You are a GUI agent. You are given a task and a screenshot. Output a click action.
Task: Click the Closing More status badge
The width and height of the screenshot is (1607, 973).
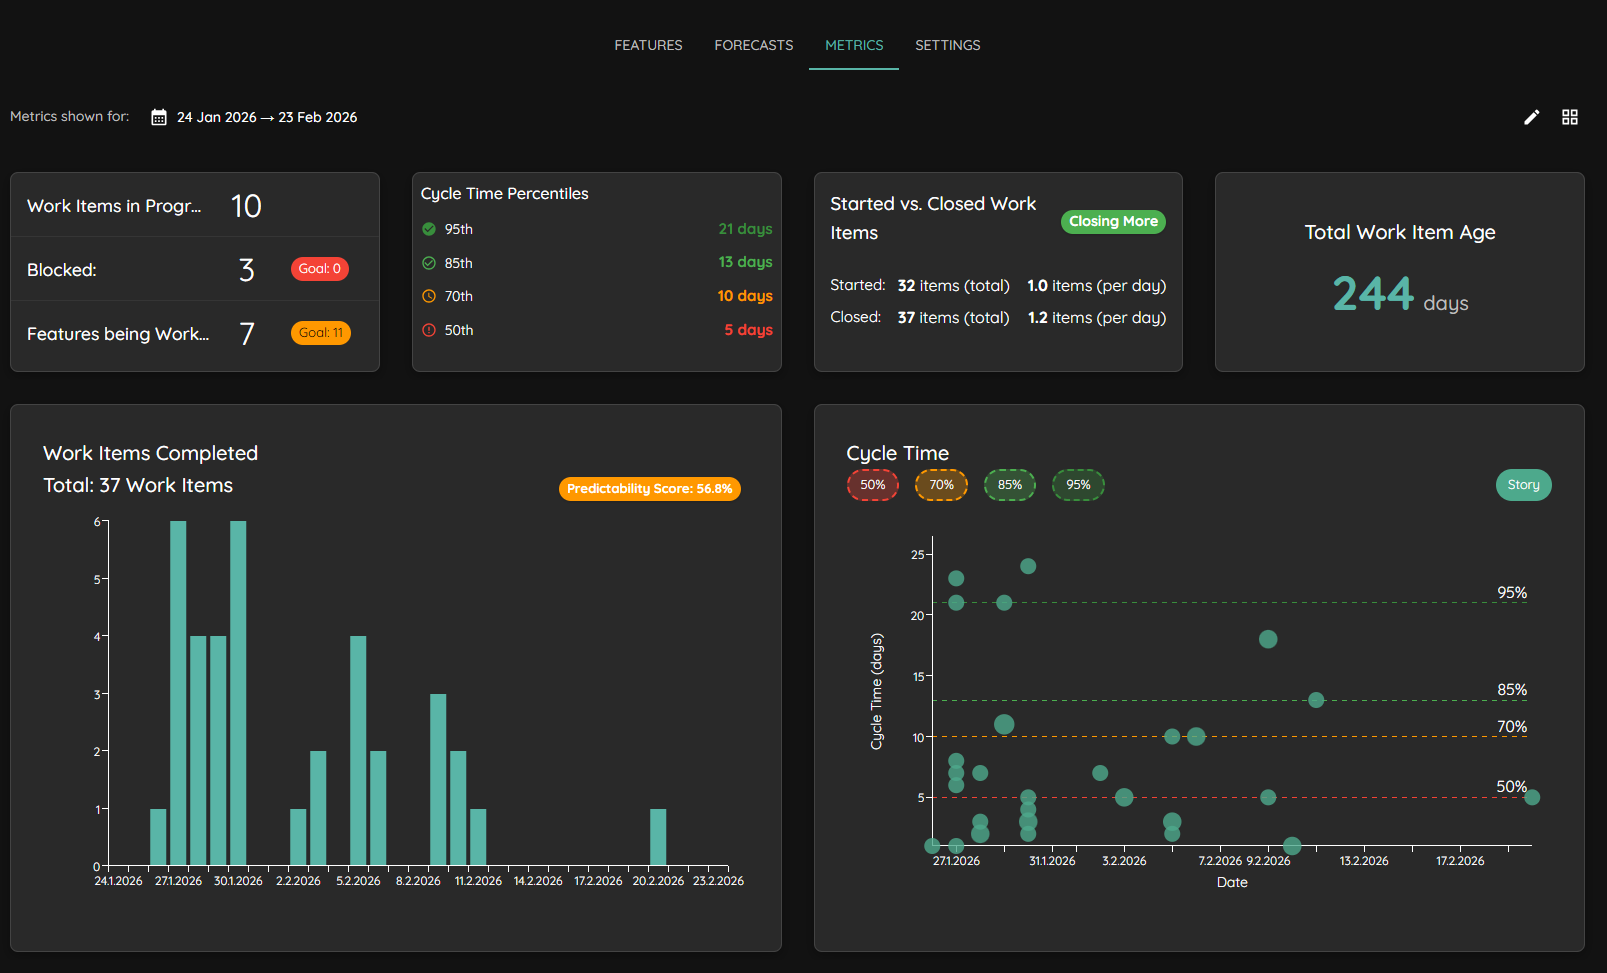pyautogui.click(x=1113, y=221)
